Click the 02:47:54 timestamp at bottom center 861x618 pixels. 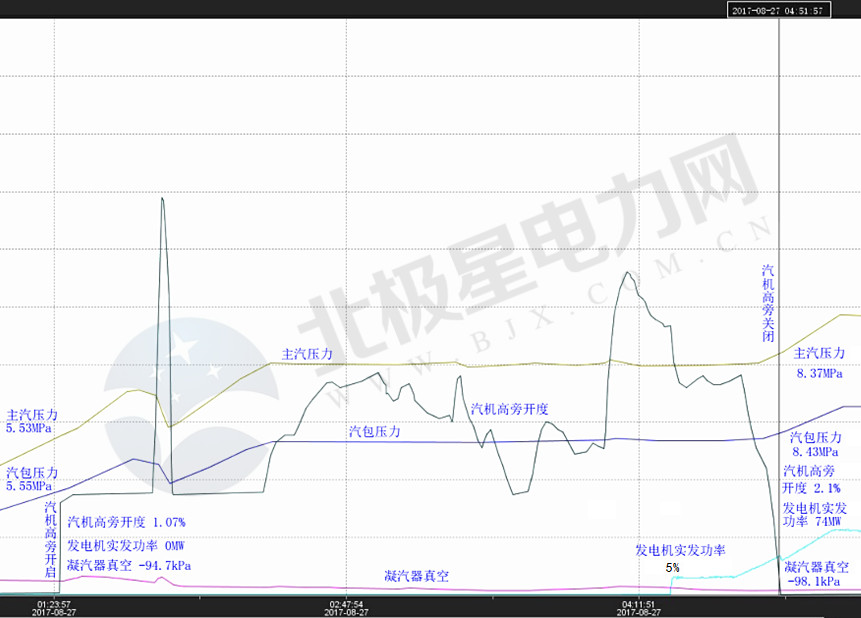click(346, 604)
